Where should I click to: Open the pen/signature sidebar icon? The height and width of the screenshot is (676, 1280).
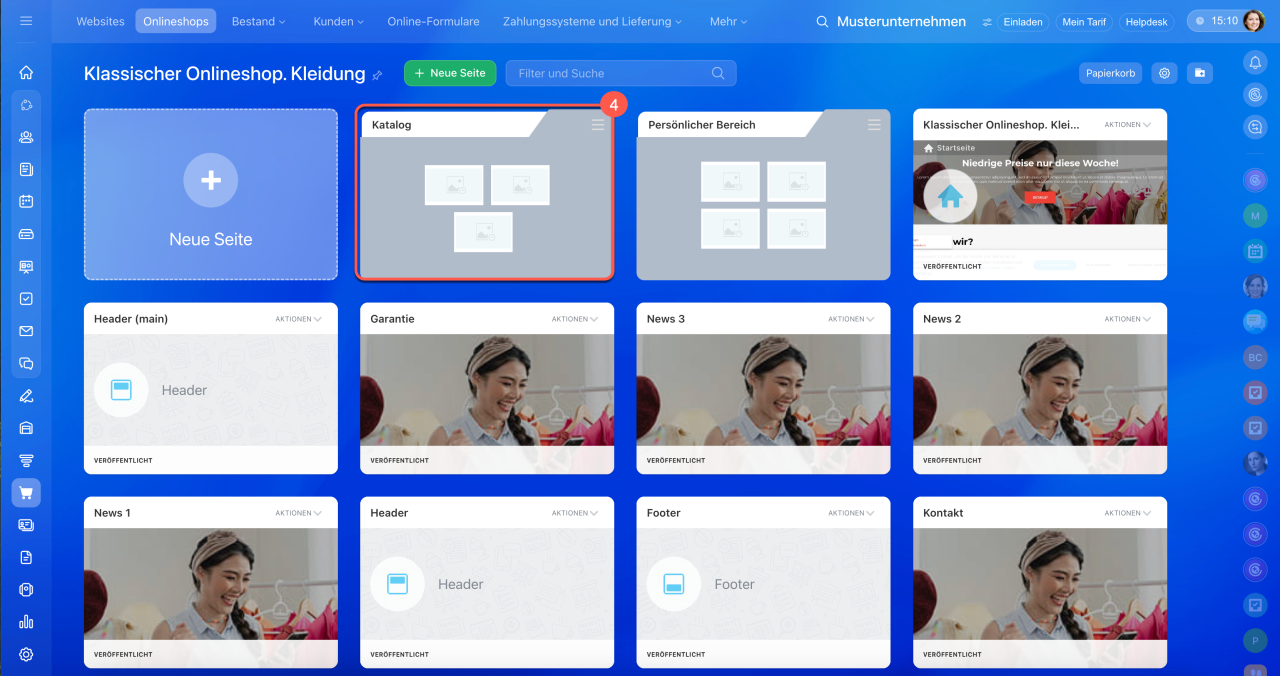coord(26,395)
